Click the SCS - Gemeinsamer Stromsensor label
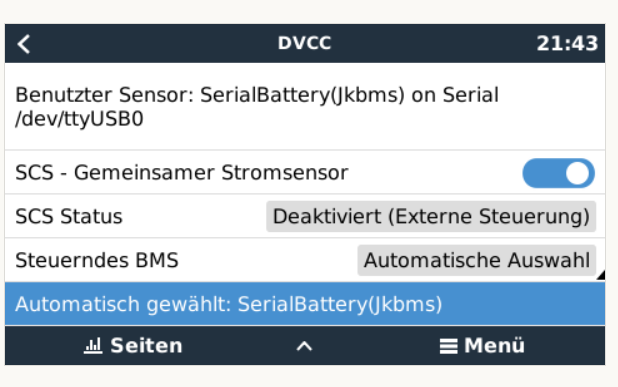The width and height of the screenshot is (618, 387). 182,173
